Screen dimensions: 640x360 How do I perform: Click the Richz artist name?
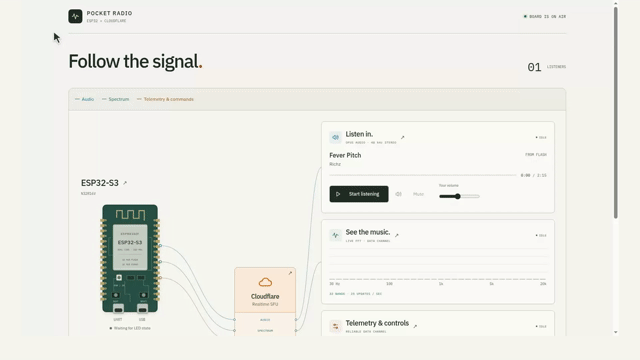pos(335,164)
